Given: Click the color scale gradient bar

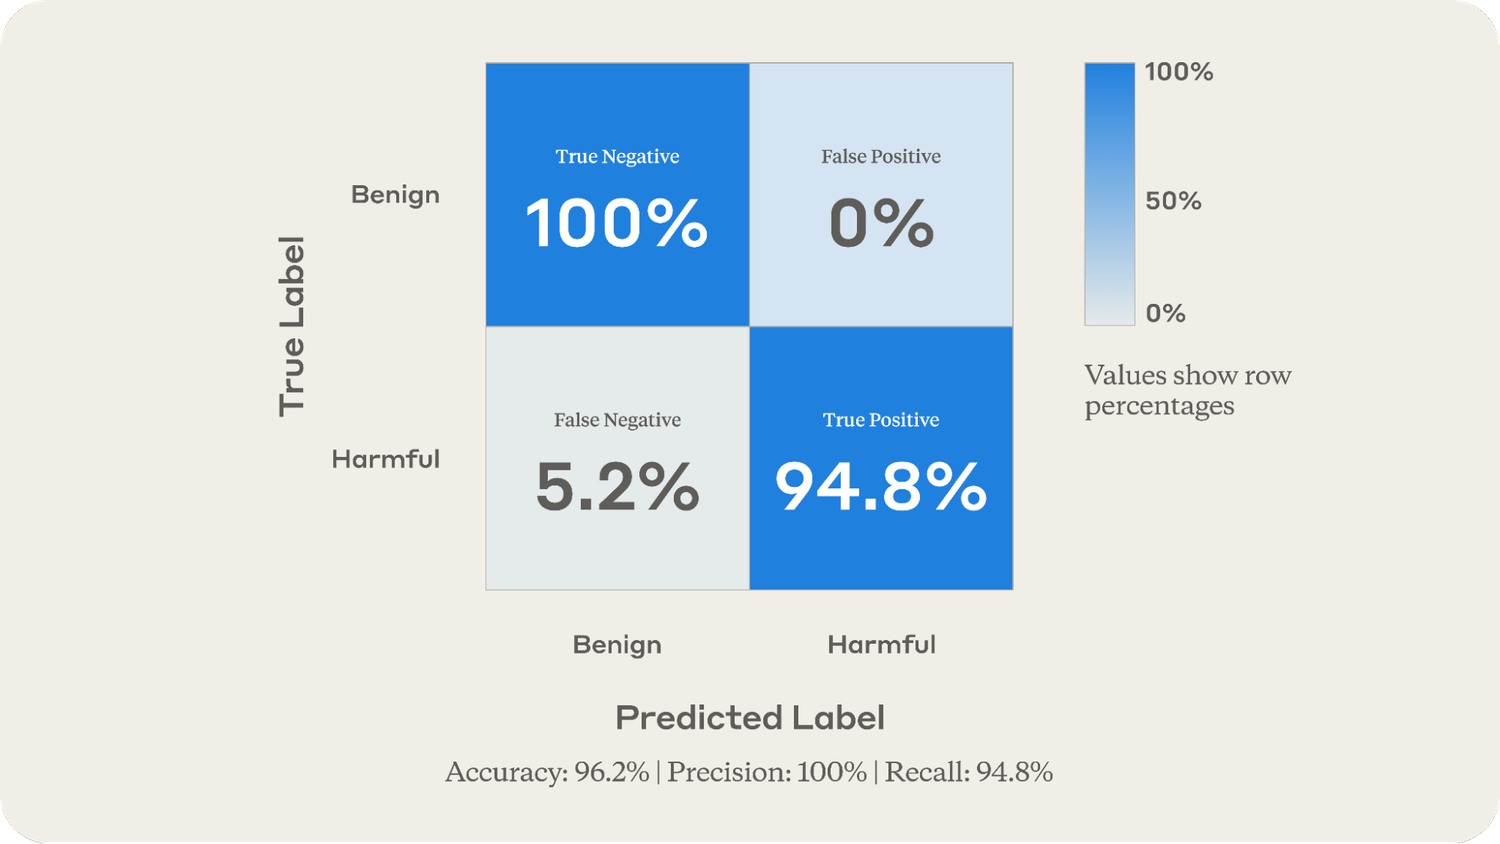Looking at the screenshot, I should (x=1109, y=194).
